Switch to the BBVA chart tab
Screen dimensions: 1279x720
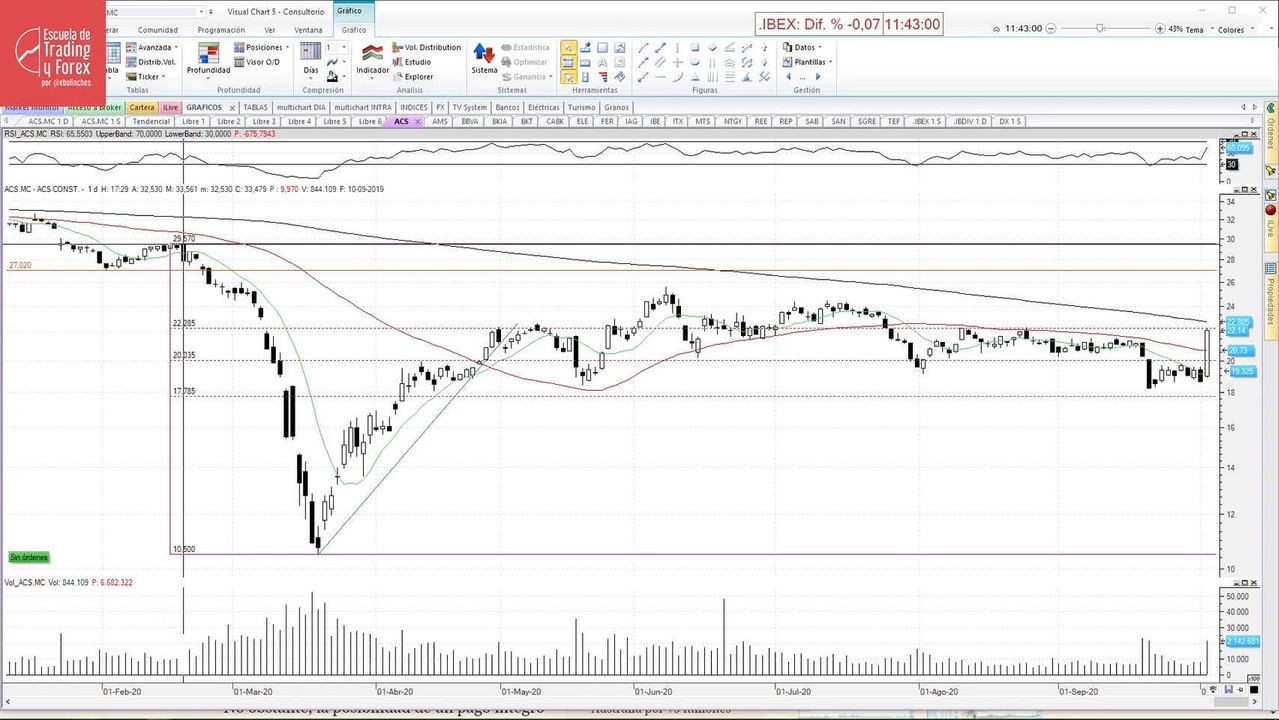[469, 121]
